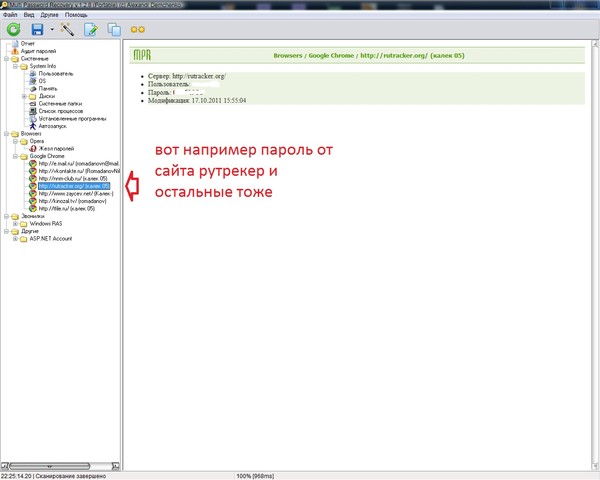Image resolution: width=600 pixels, height=480 pixels.
Task: Click the 100% [968ms] status bar entry
Action: pyautogui.click(x=255, y=476)
